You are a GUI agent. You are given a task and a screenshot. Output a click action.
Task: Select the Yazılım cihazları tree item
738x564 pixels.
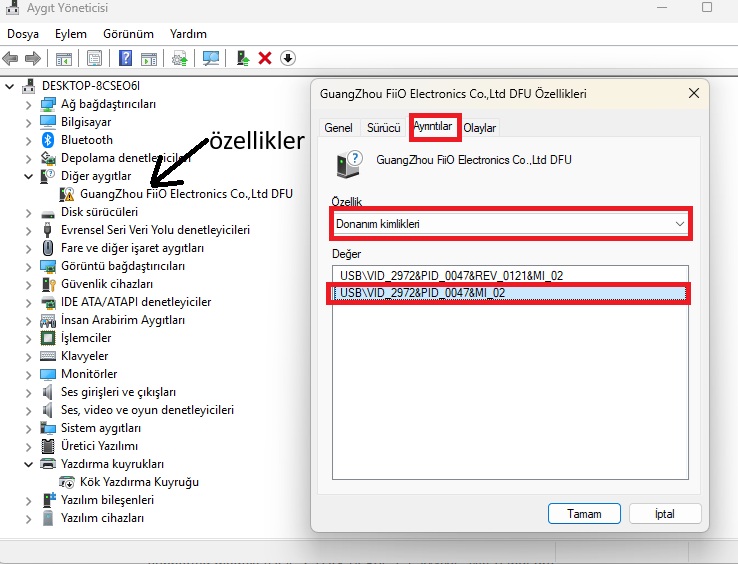[x=102, y=518]
